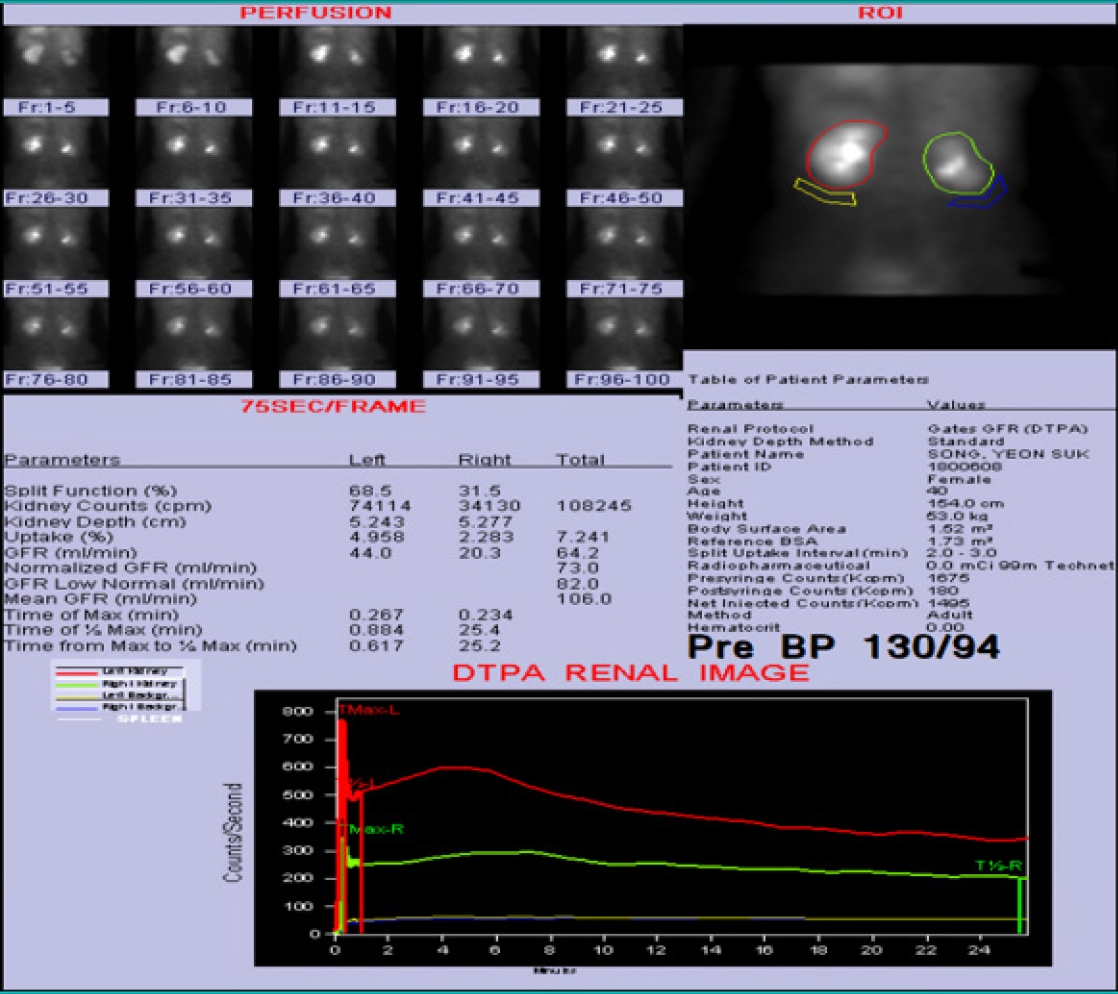
Task: Click the Fr:96-100 perfusion frame
Action: click(625, 334)
